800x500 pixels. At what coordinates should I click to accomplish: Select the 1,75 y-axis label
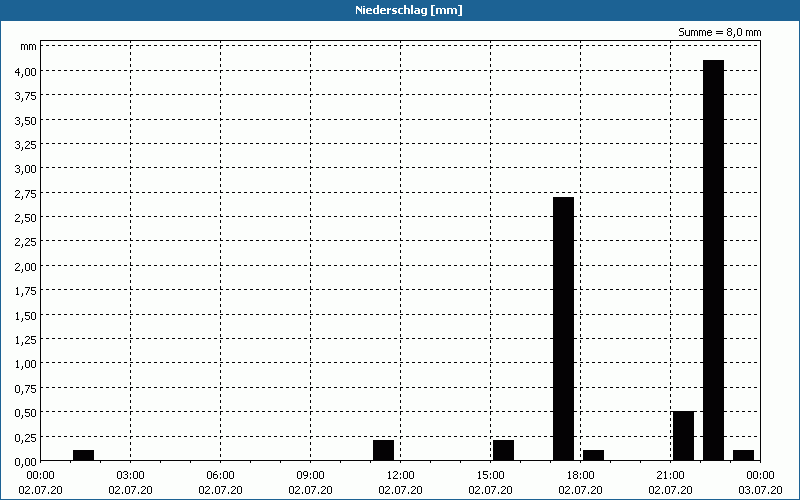tap(26, 291)
